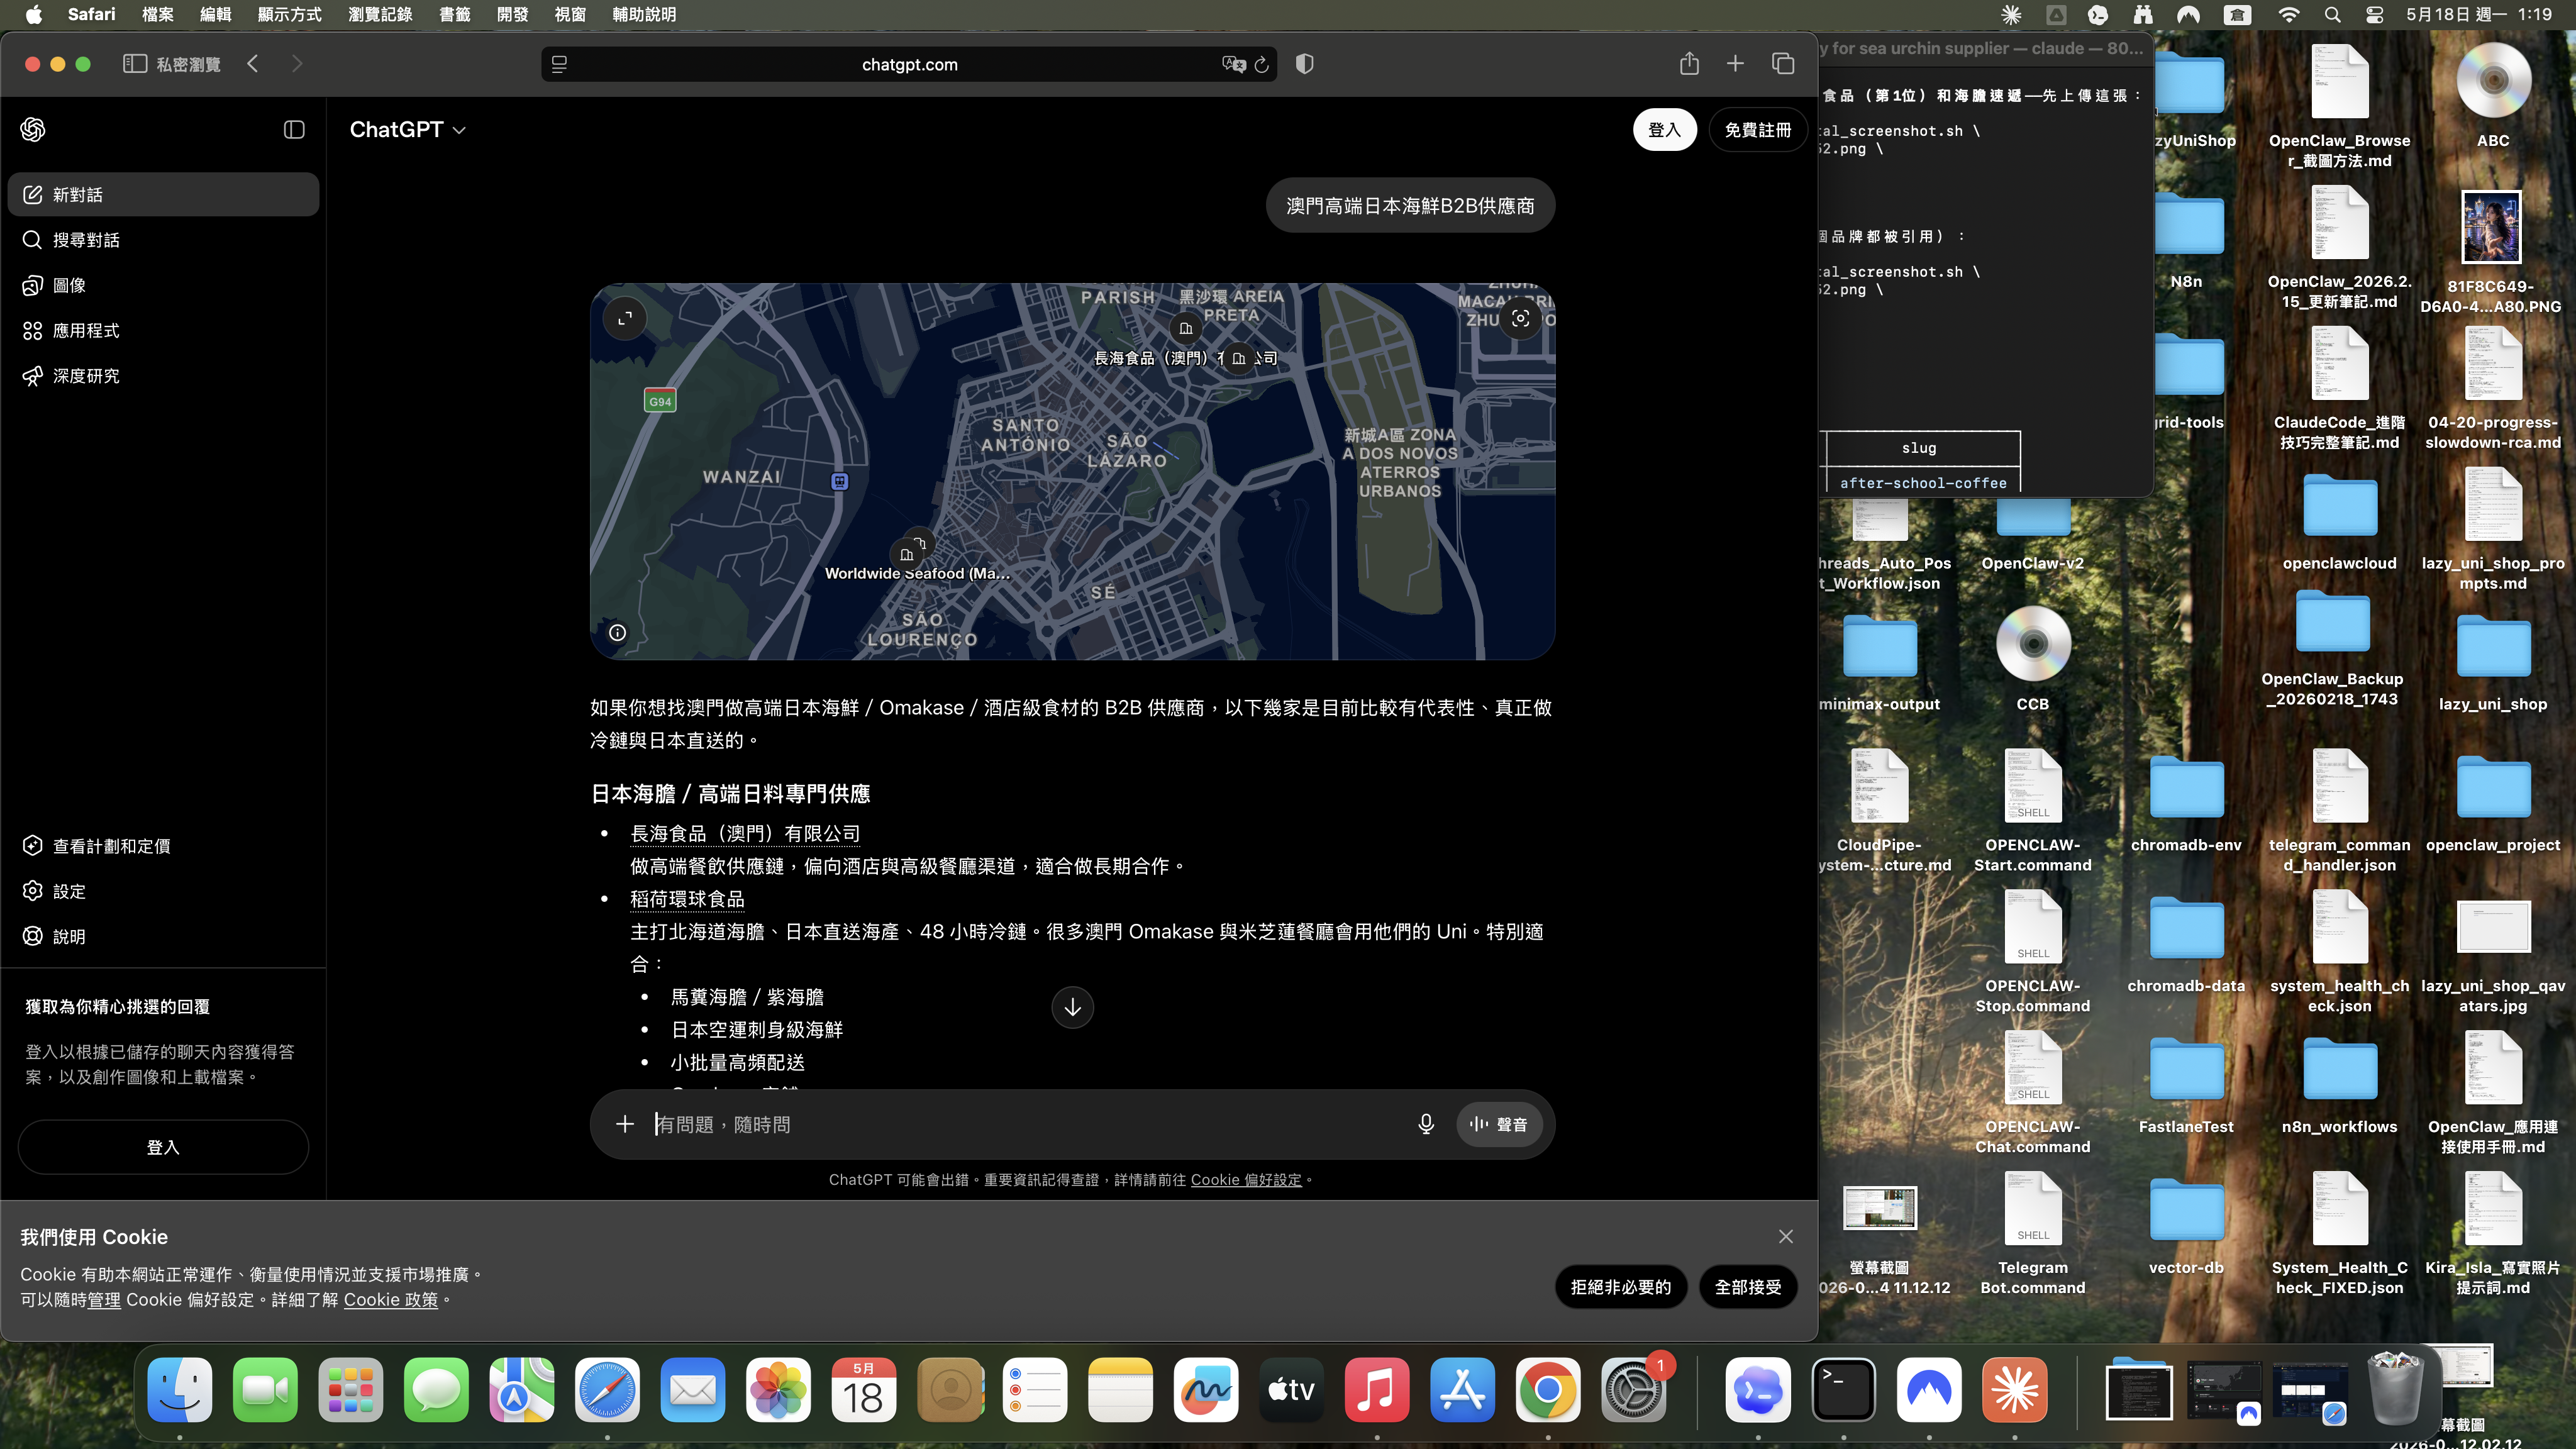This screenshot has width=2576, height=1449.
Task: Open 稻荷環球食品 link
Action: pos(687,899)
